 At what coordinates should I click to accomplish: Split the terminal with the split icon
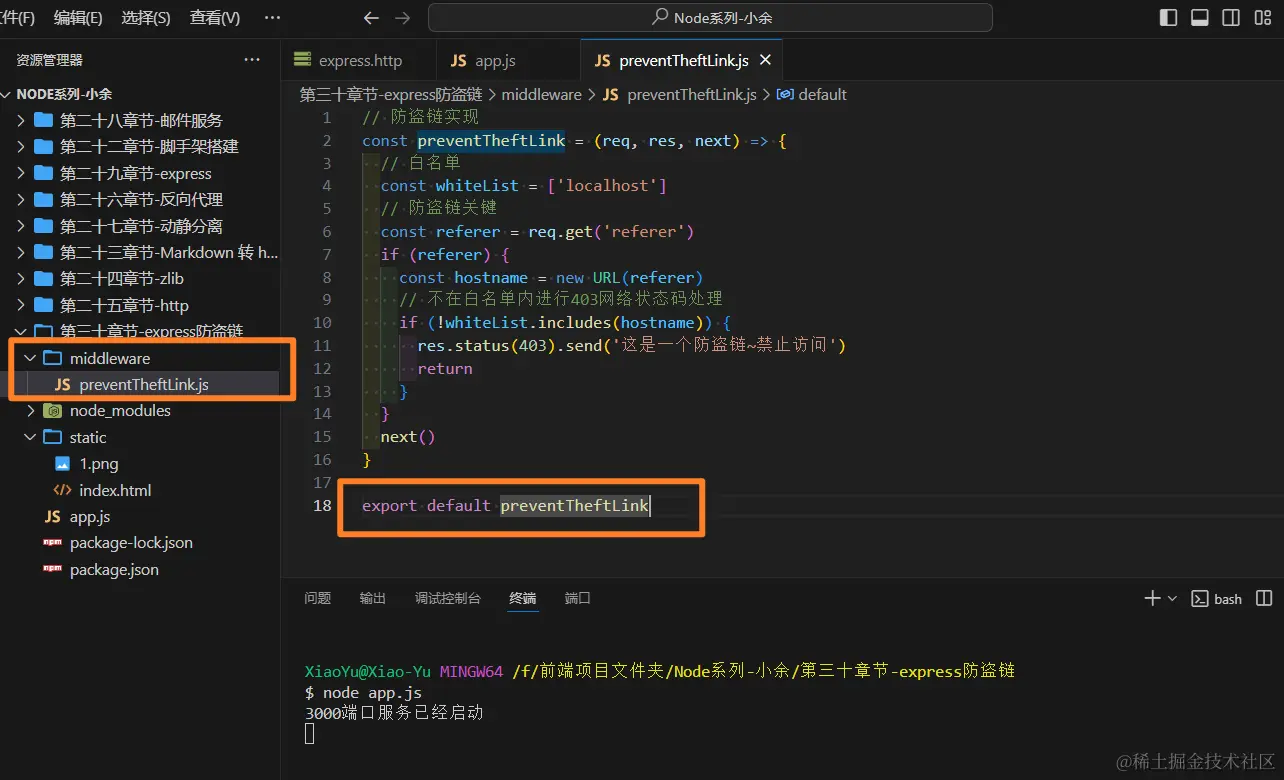coord(1264,598)
